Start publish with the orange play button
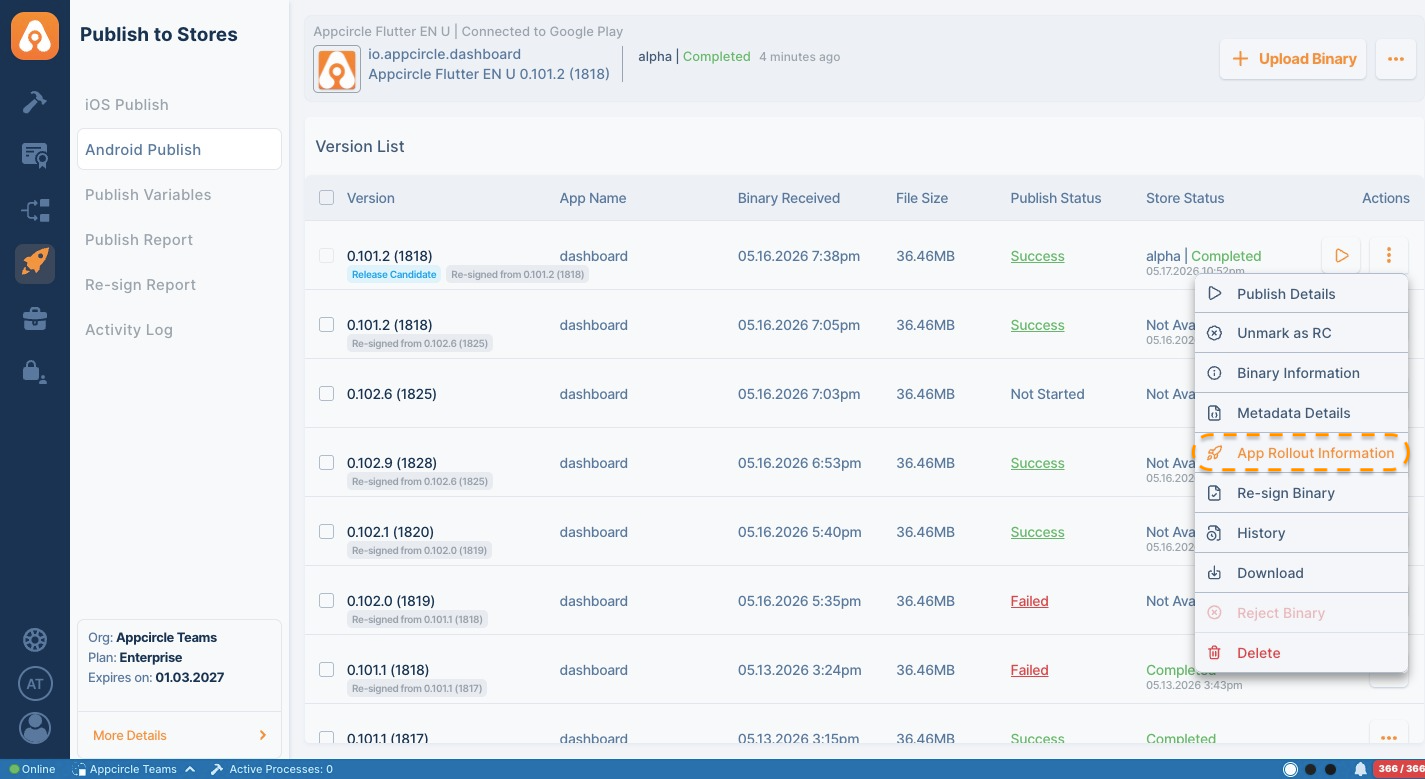 (x=1341, y=256)
